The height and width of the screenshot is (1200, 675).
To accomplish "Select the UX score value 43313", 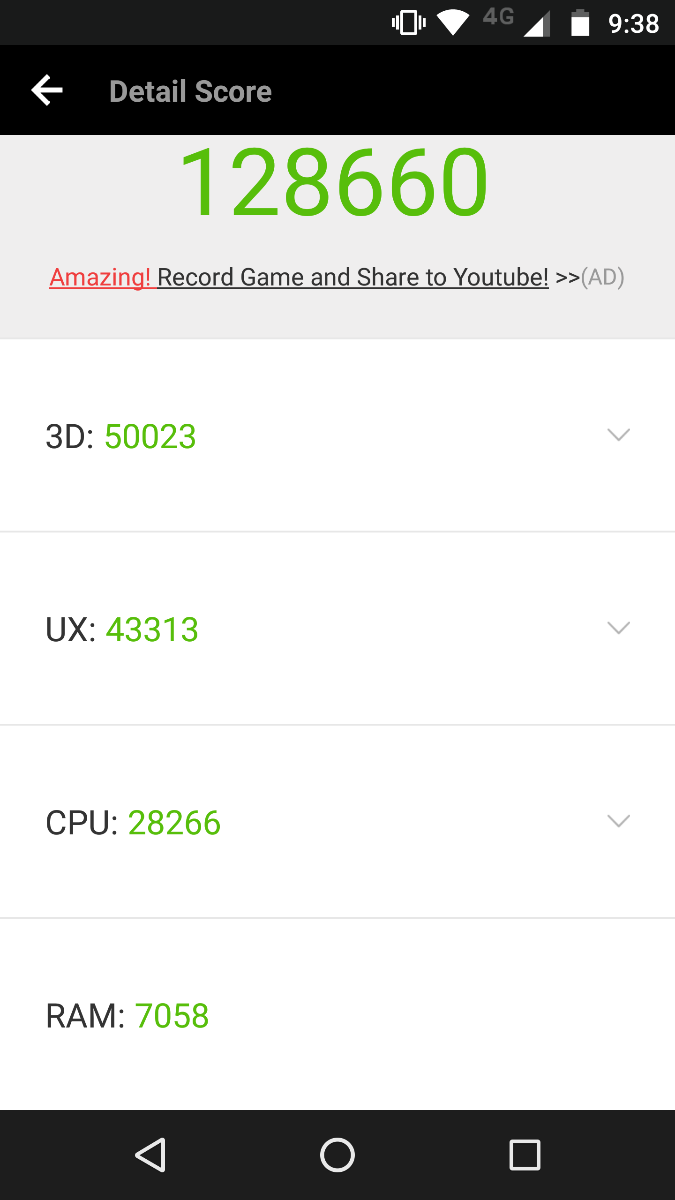I will click(x=152, y=630).
